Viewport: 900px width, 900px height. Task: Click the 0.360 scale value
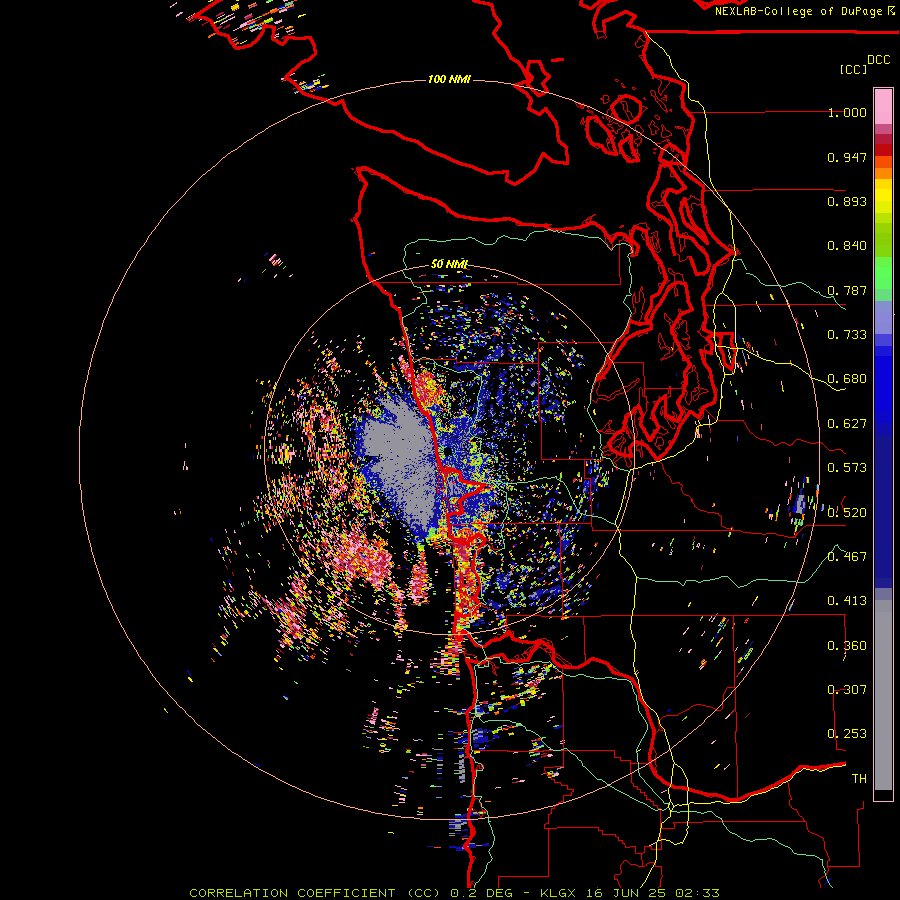pos(847,646)
